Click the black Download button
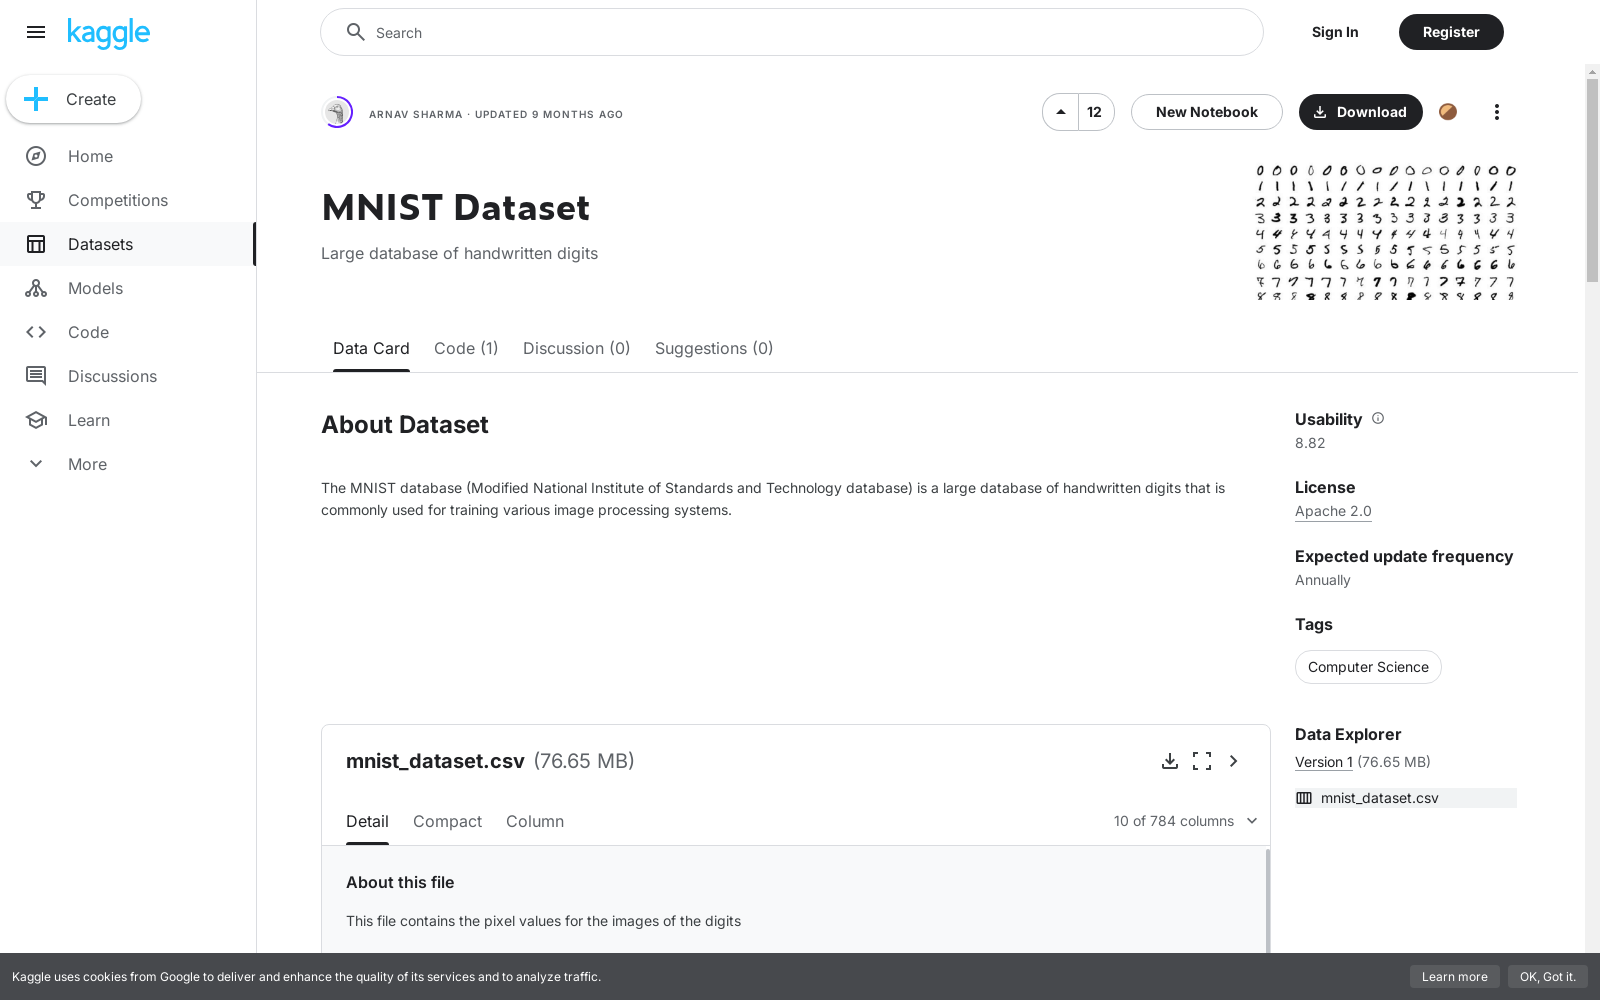Screen dimensions: 1600x1000 pyautogui.click(x=1361, y=112)
